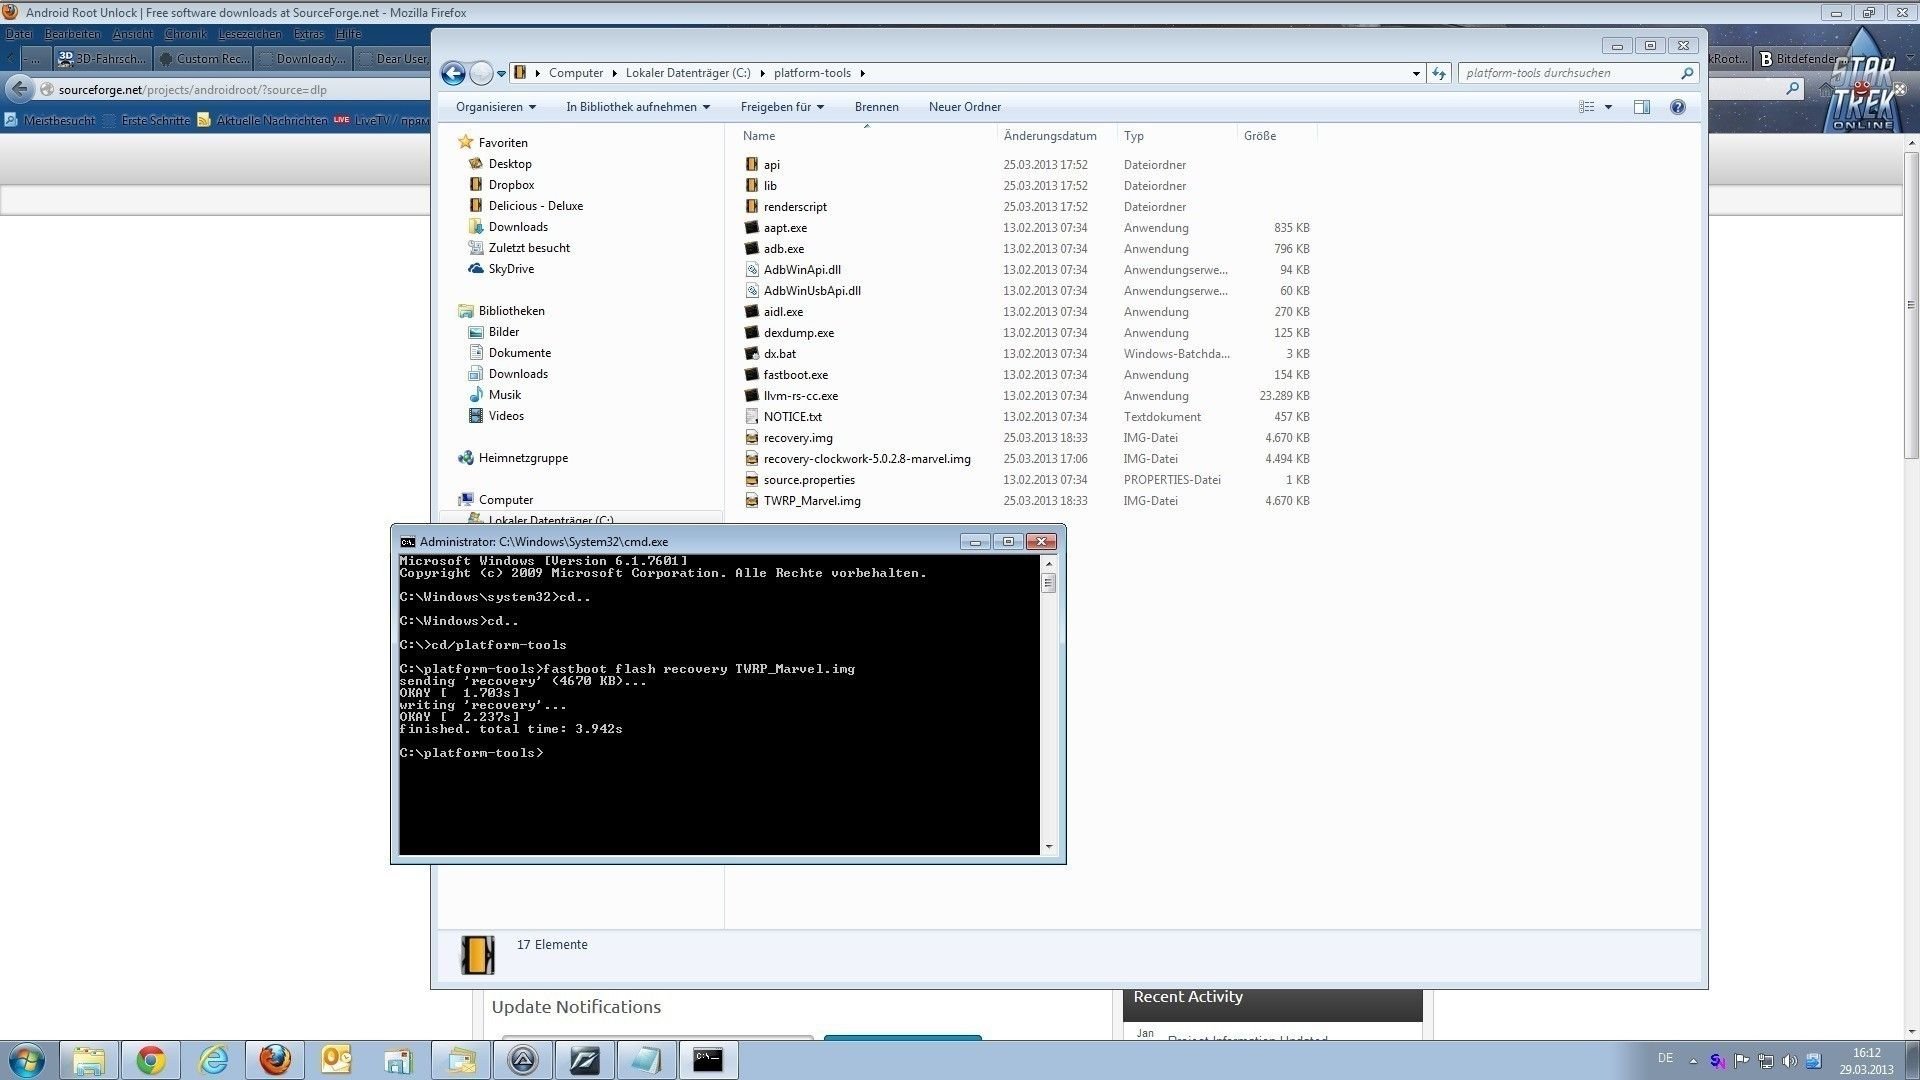This screenshot has width=1920, height=1080.
Task: Open Computer in navigation pane
Action: (x=505, y=500)
